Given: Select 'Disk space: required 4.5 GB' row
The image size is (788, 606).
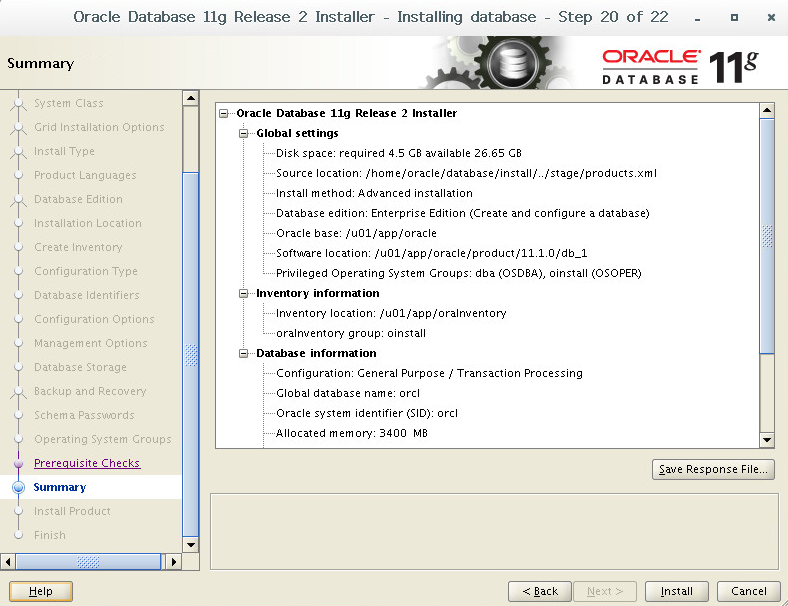Looking at the screenshot, I should pyautogui.click(x=399, y=153).
